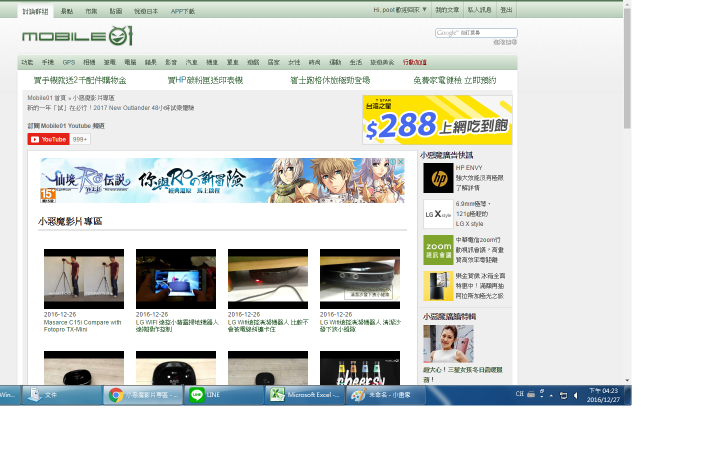Open the $288 台灣之星 banner ad
The width and height of the screenshot is (720, 450).
click(437, 120)
